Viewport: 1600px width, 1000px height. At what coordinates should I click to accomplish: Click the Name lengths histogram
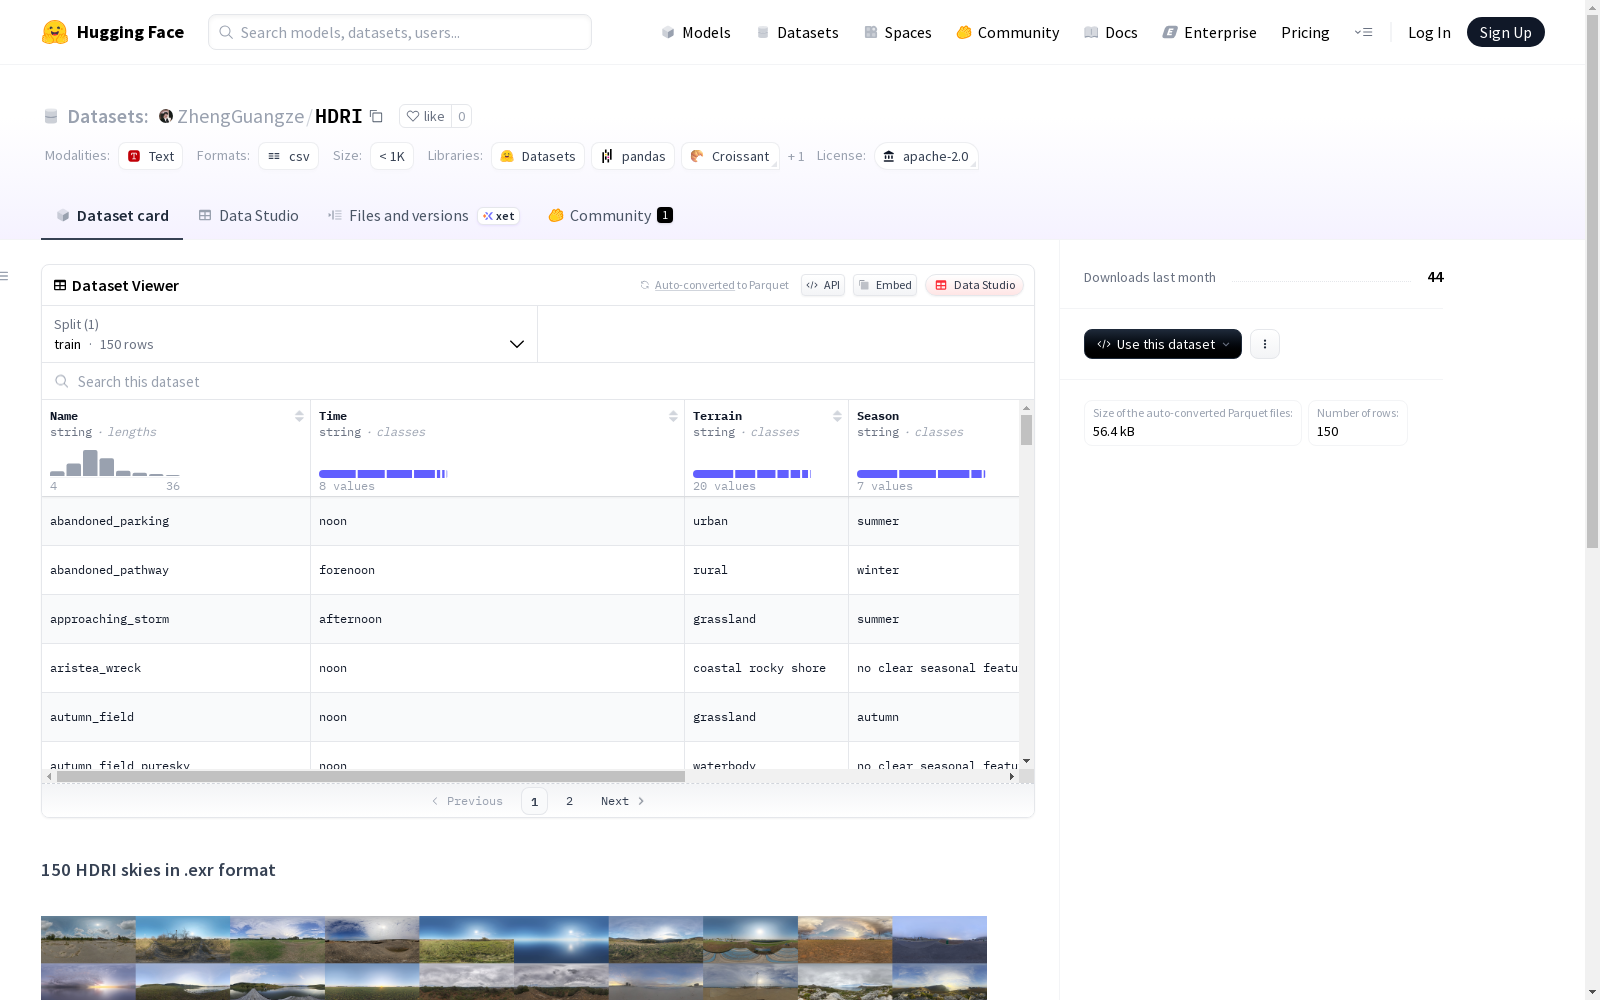pyautogui.click(x=115, y=463)
